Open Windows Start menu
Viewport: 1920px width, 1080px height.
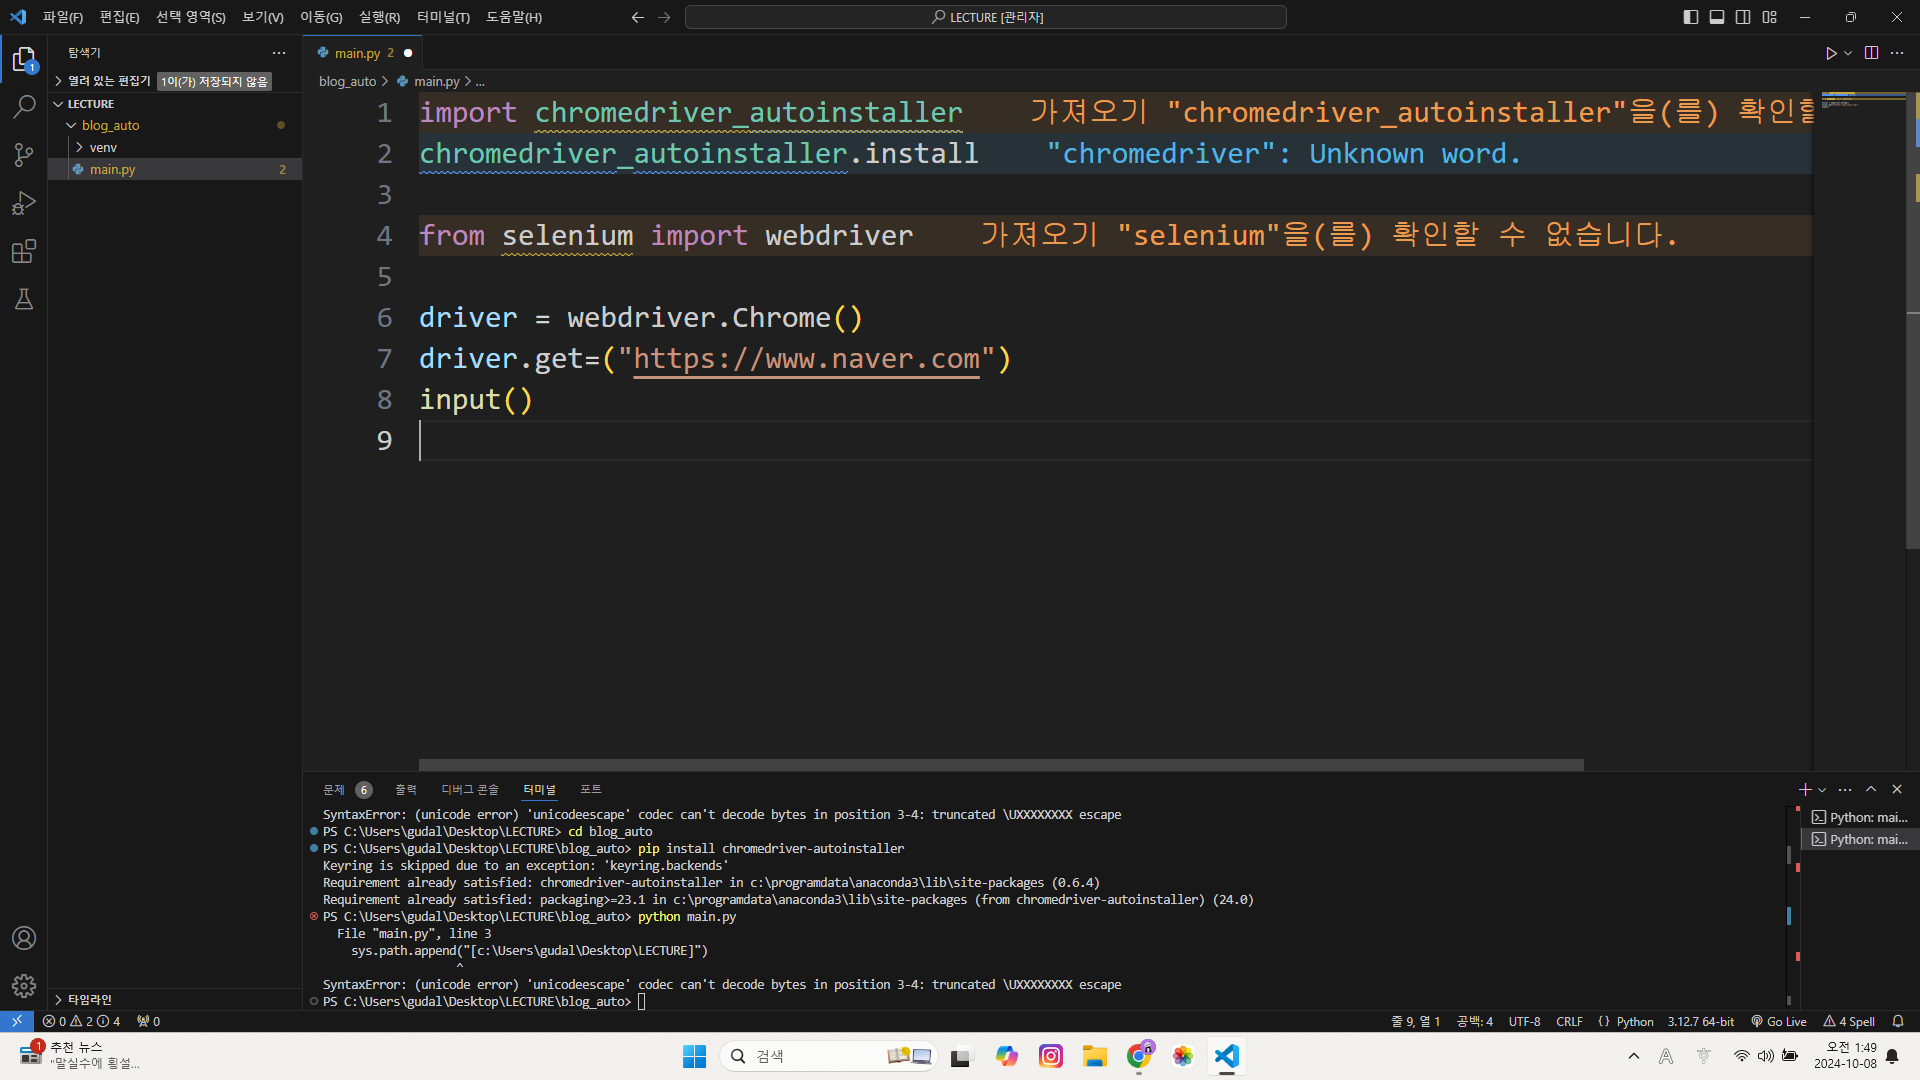(694, 1056)
